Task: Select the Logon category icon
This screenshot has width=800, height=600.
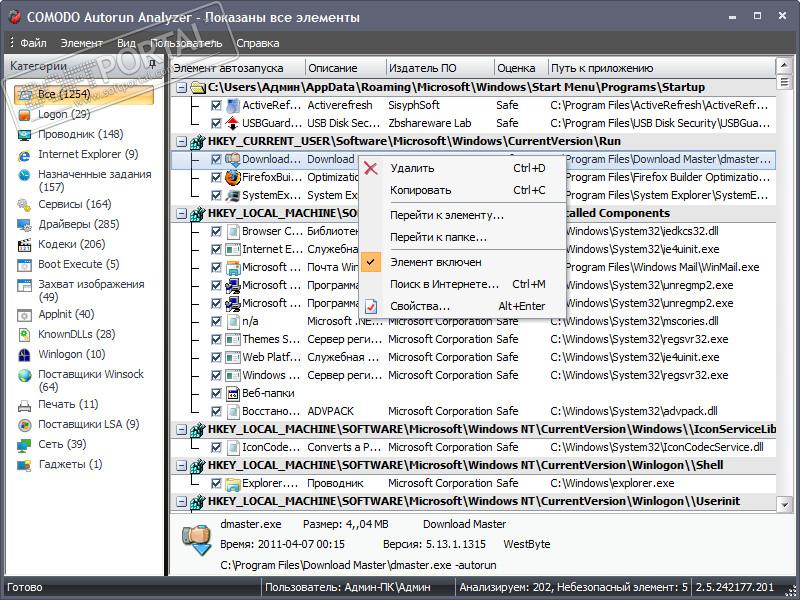Action: 24,115
